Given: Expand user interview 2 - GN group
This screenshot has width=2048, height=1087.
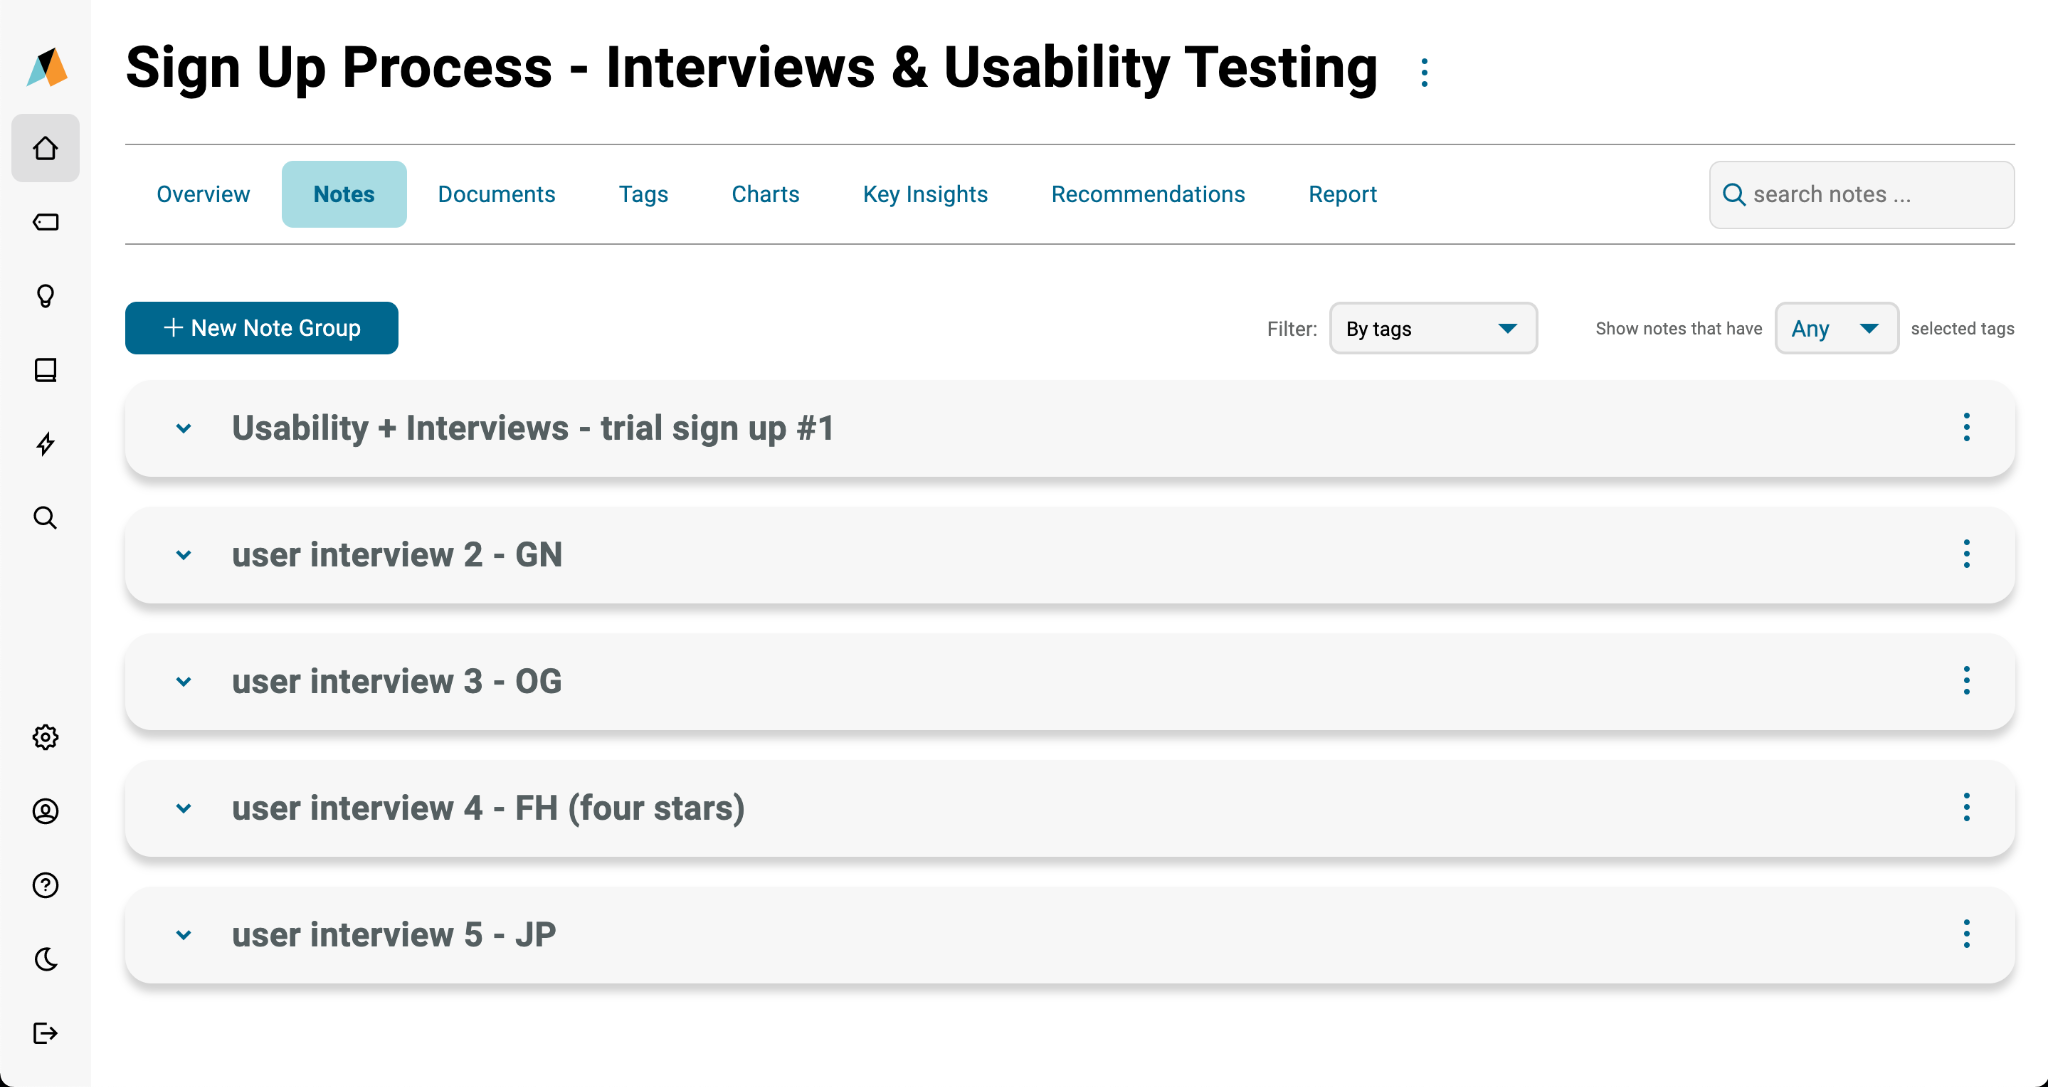Looking at the screenshot, I should point(183,555).
